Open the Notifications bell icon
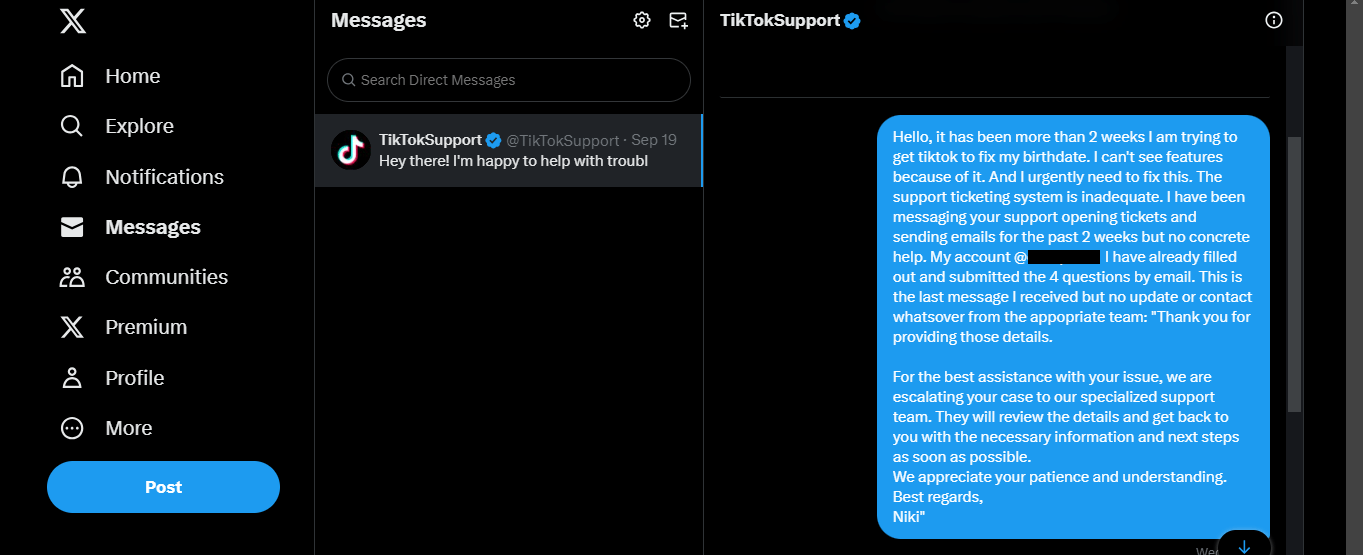The width and height of the screenshot is (1363, 555). pos(72,177)
